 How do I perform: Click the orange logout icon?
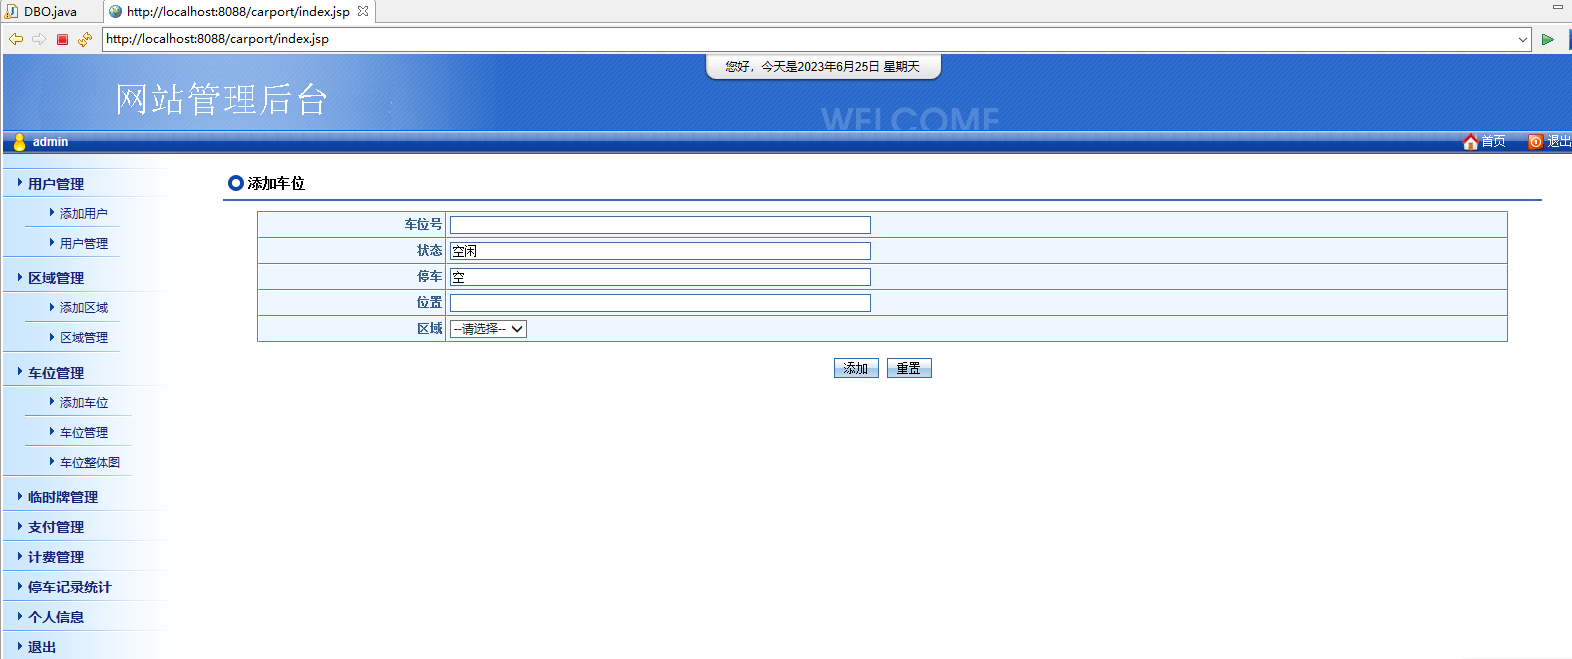pyautogui.click(x=1535, y=142)
